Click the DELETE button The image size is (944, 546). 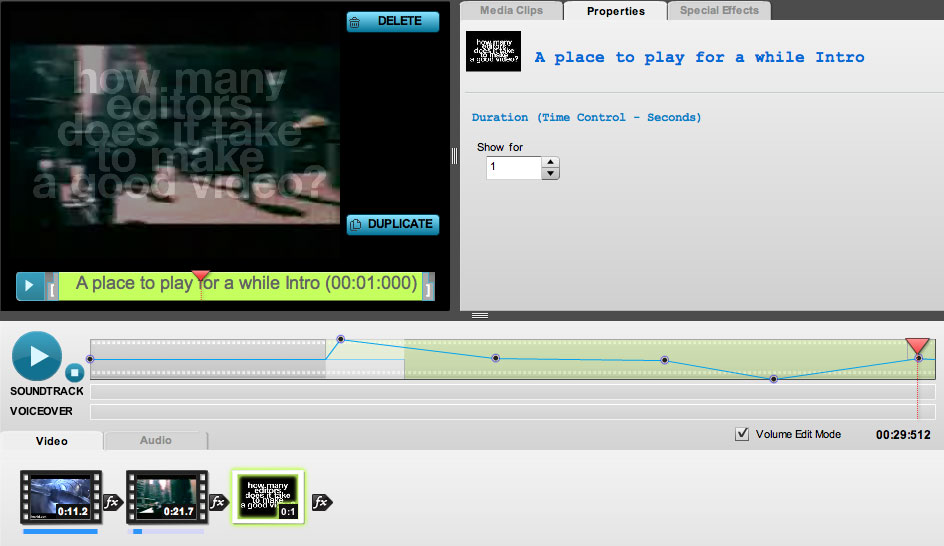pos(393,21)
